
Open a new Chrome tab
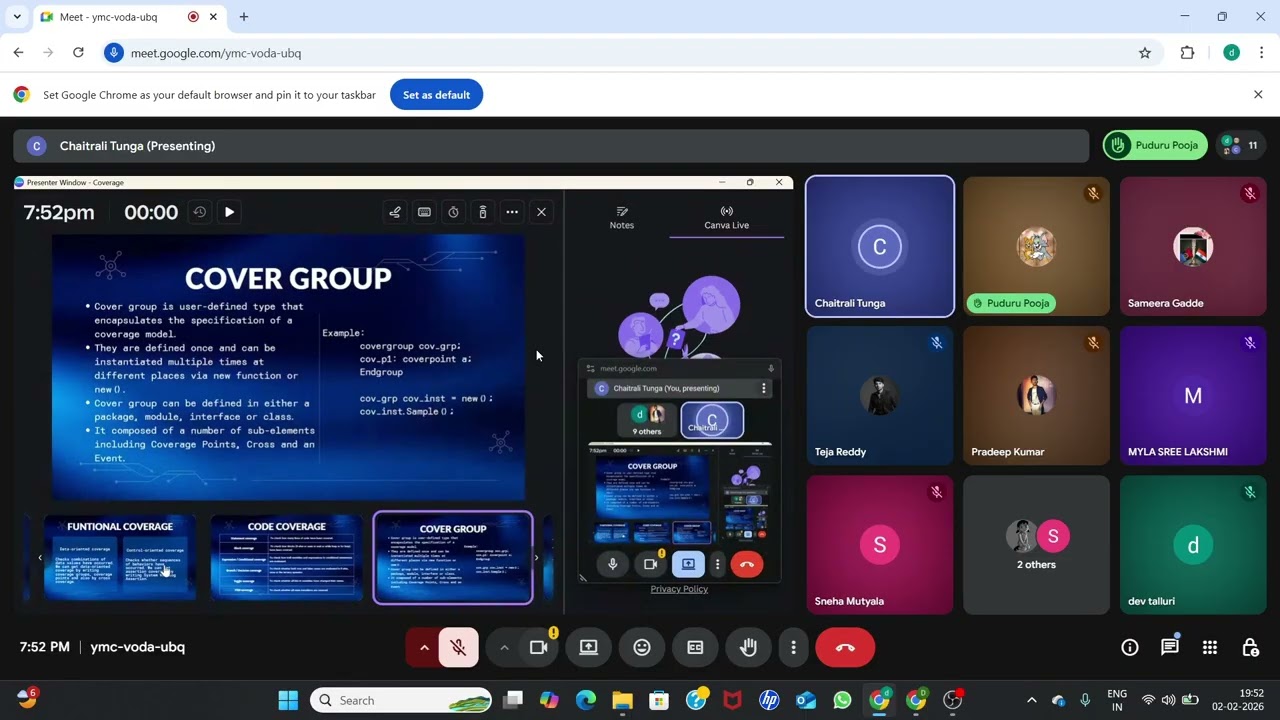[x=243, y=17]
